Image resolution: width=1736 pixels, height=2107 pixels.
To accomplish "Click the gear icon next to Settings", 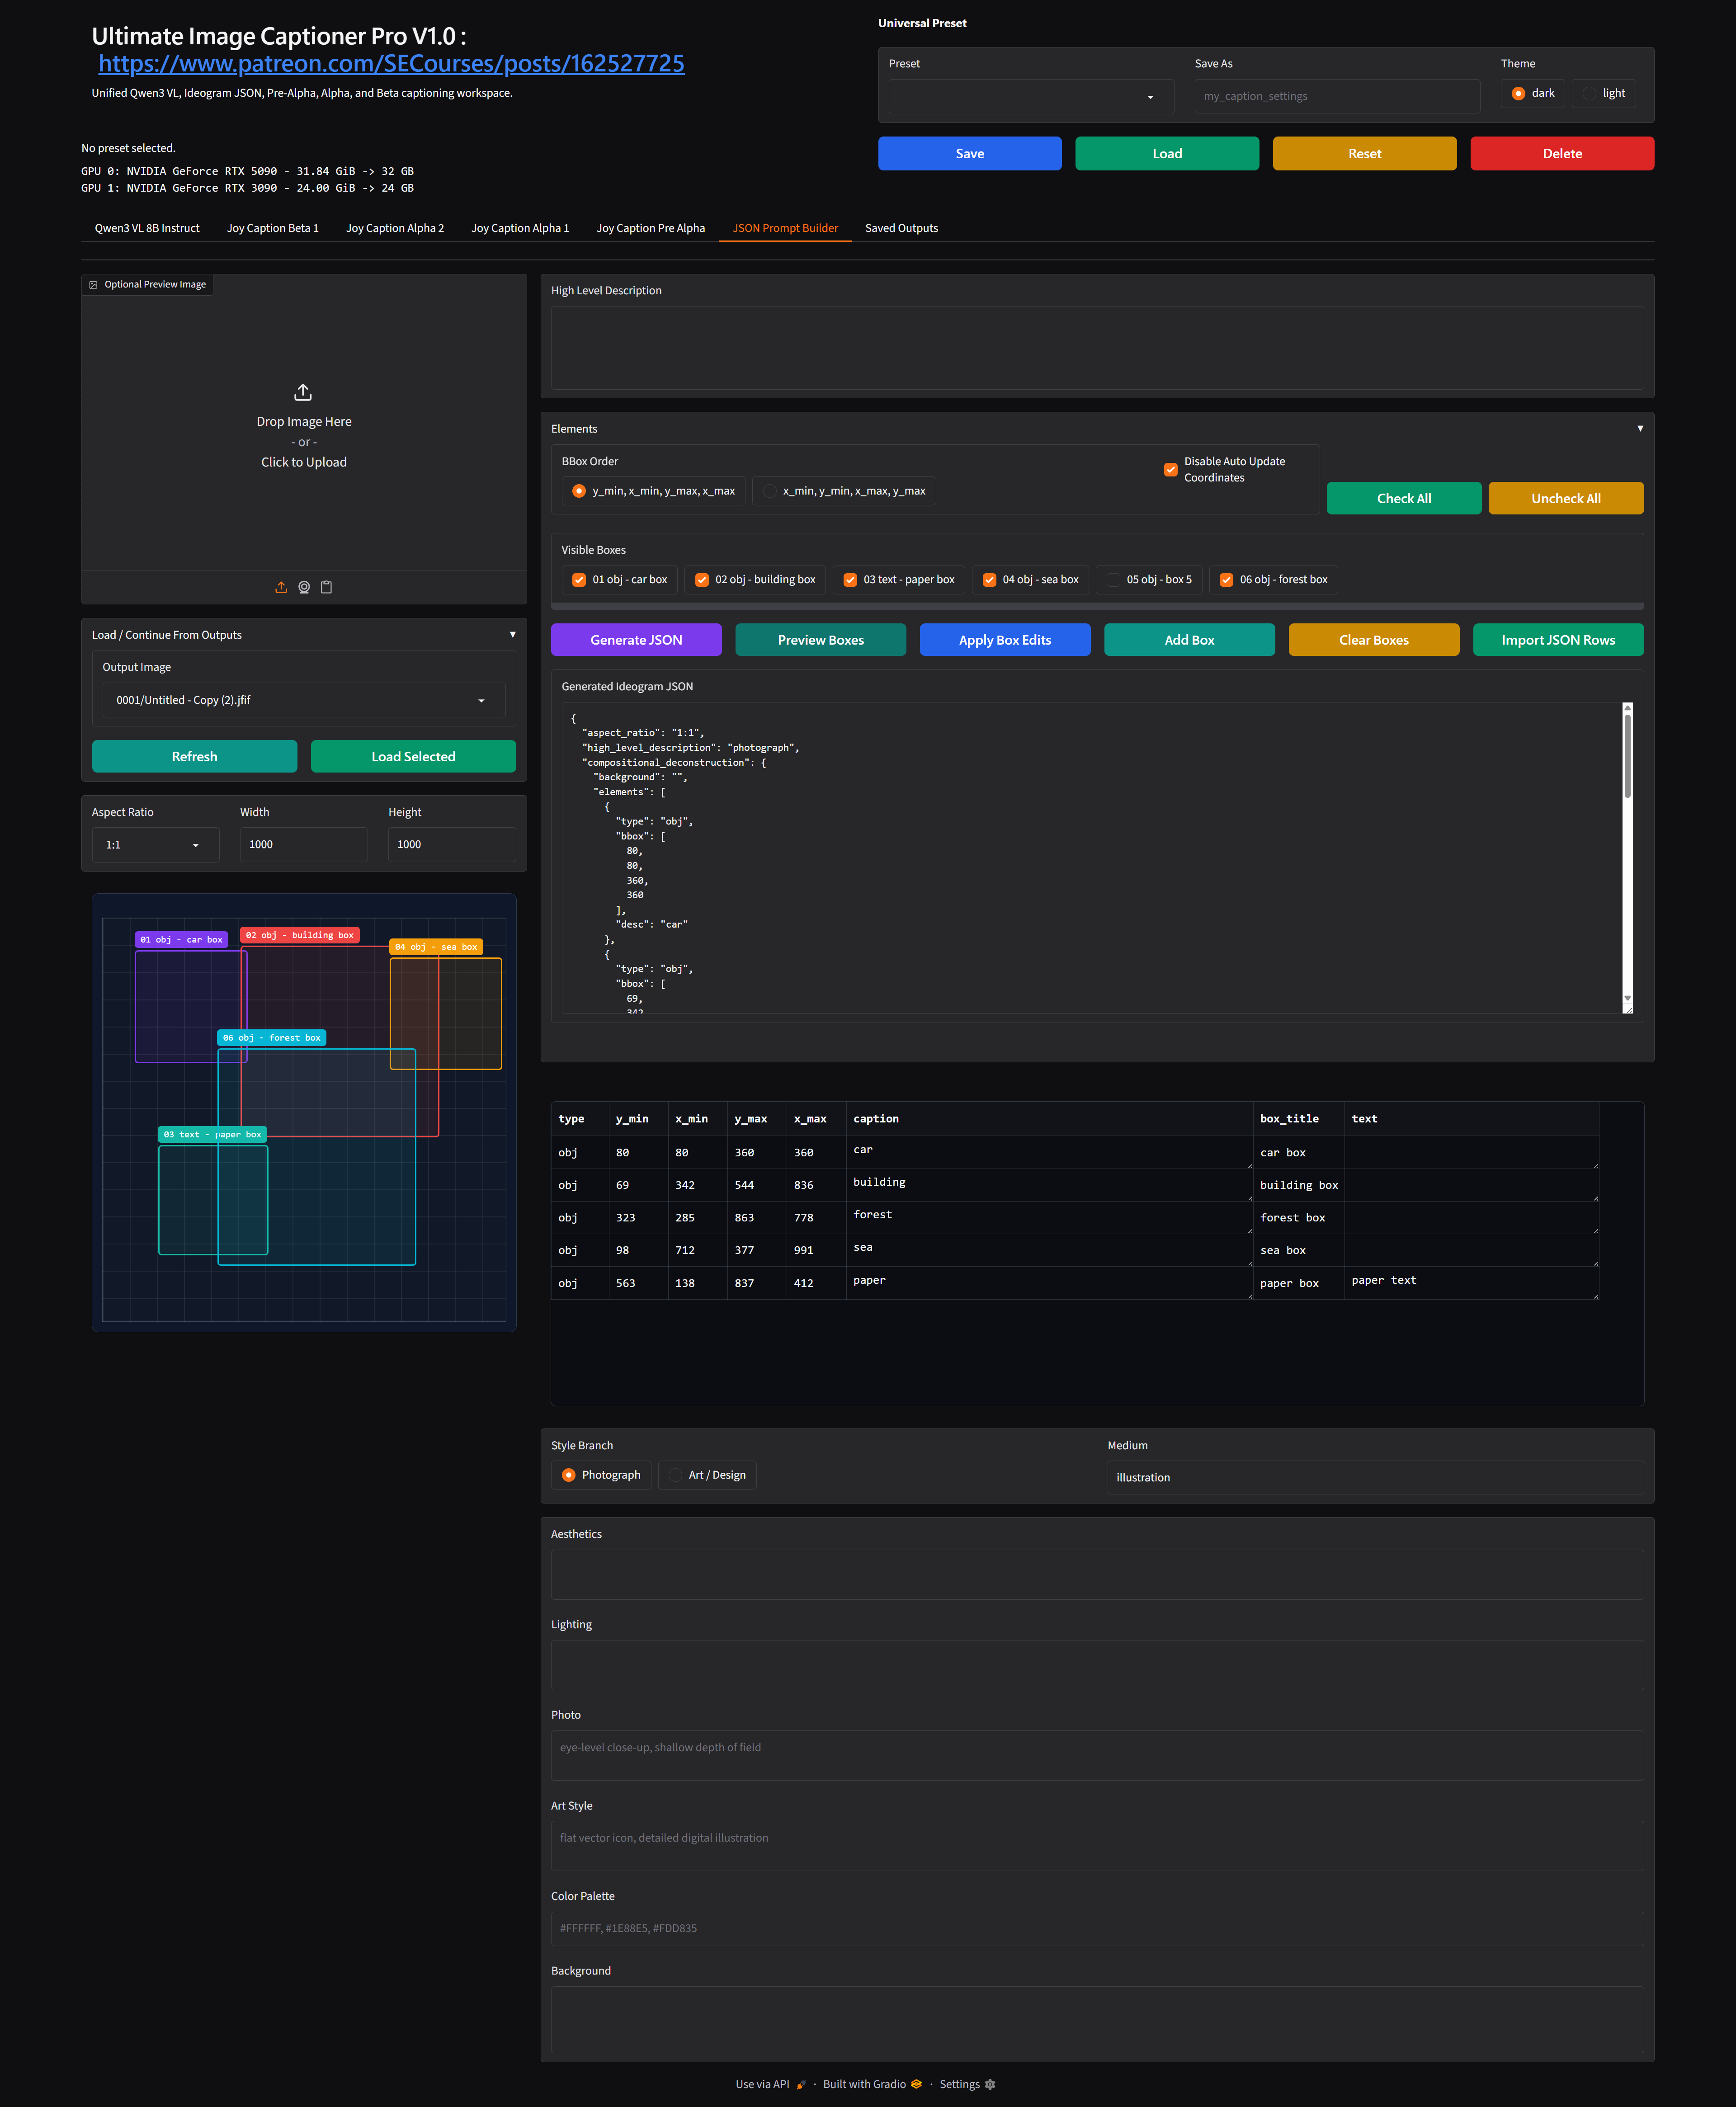I will 990,2084.
